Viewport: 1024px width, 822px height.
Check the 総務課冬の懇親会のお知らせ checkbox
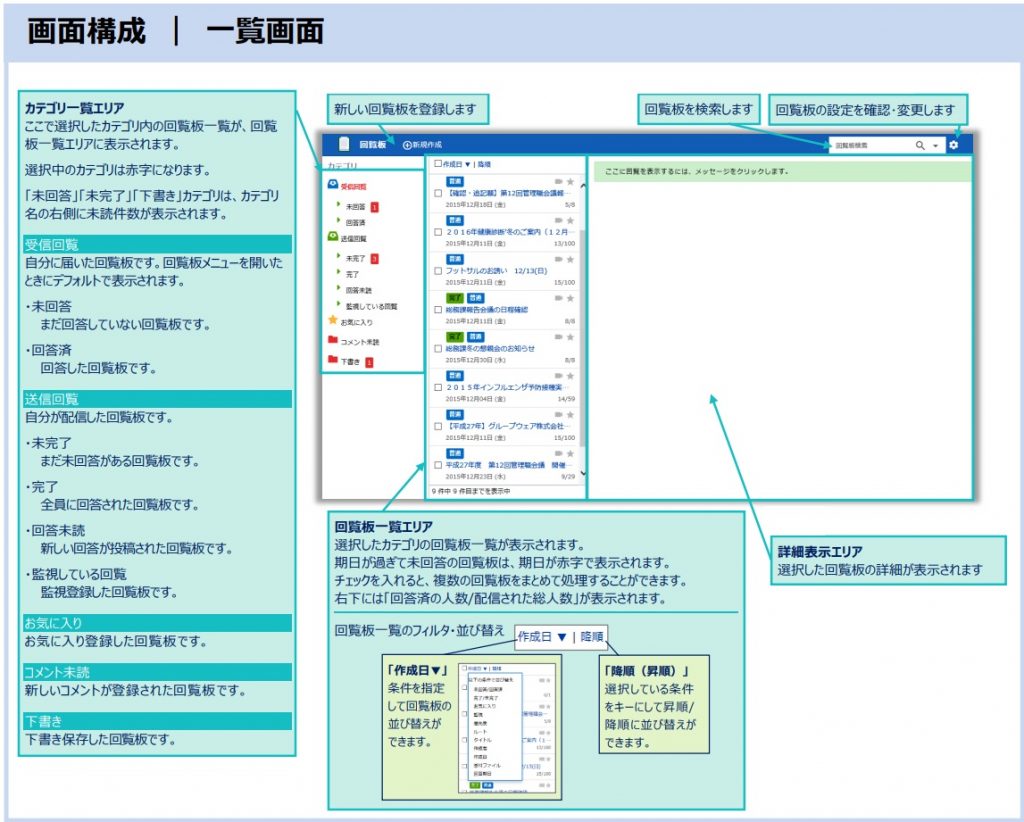438,349
